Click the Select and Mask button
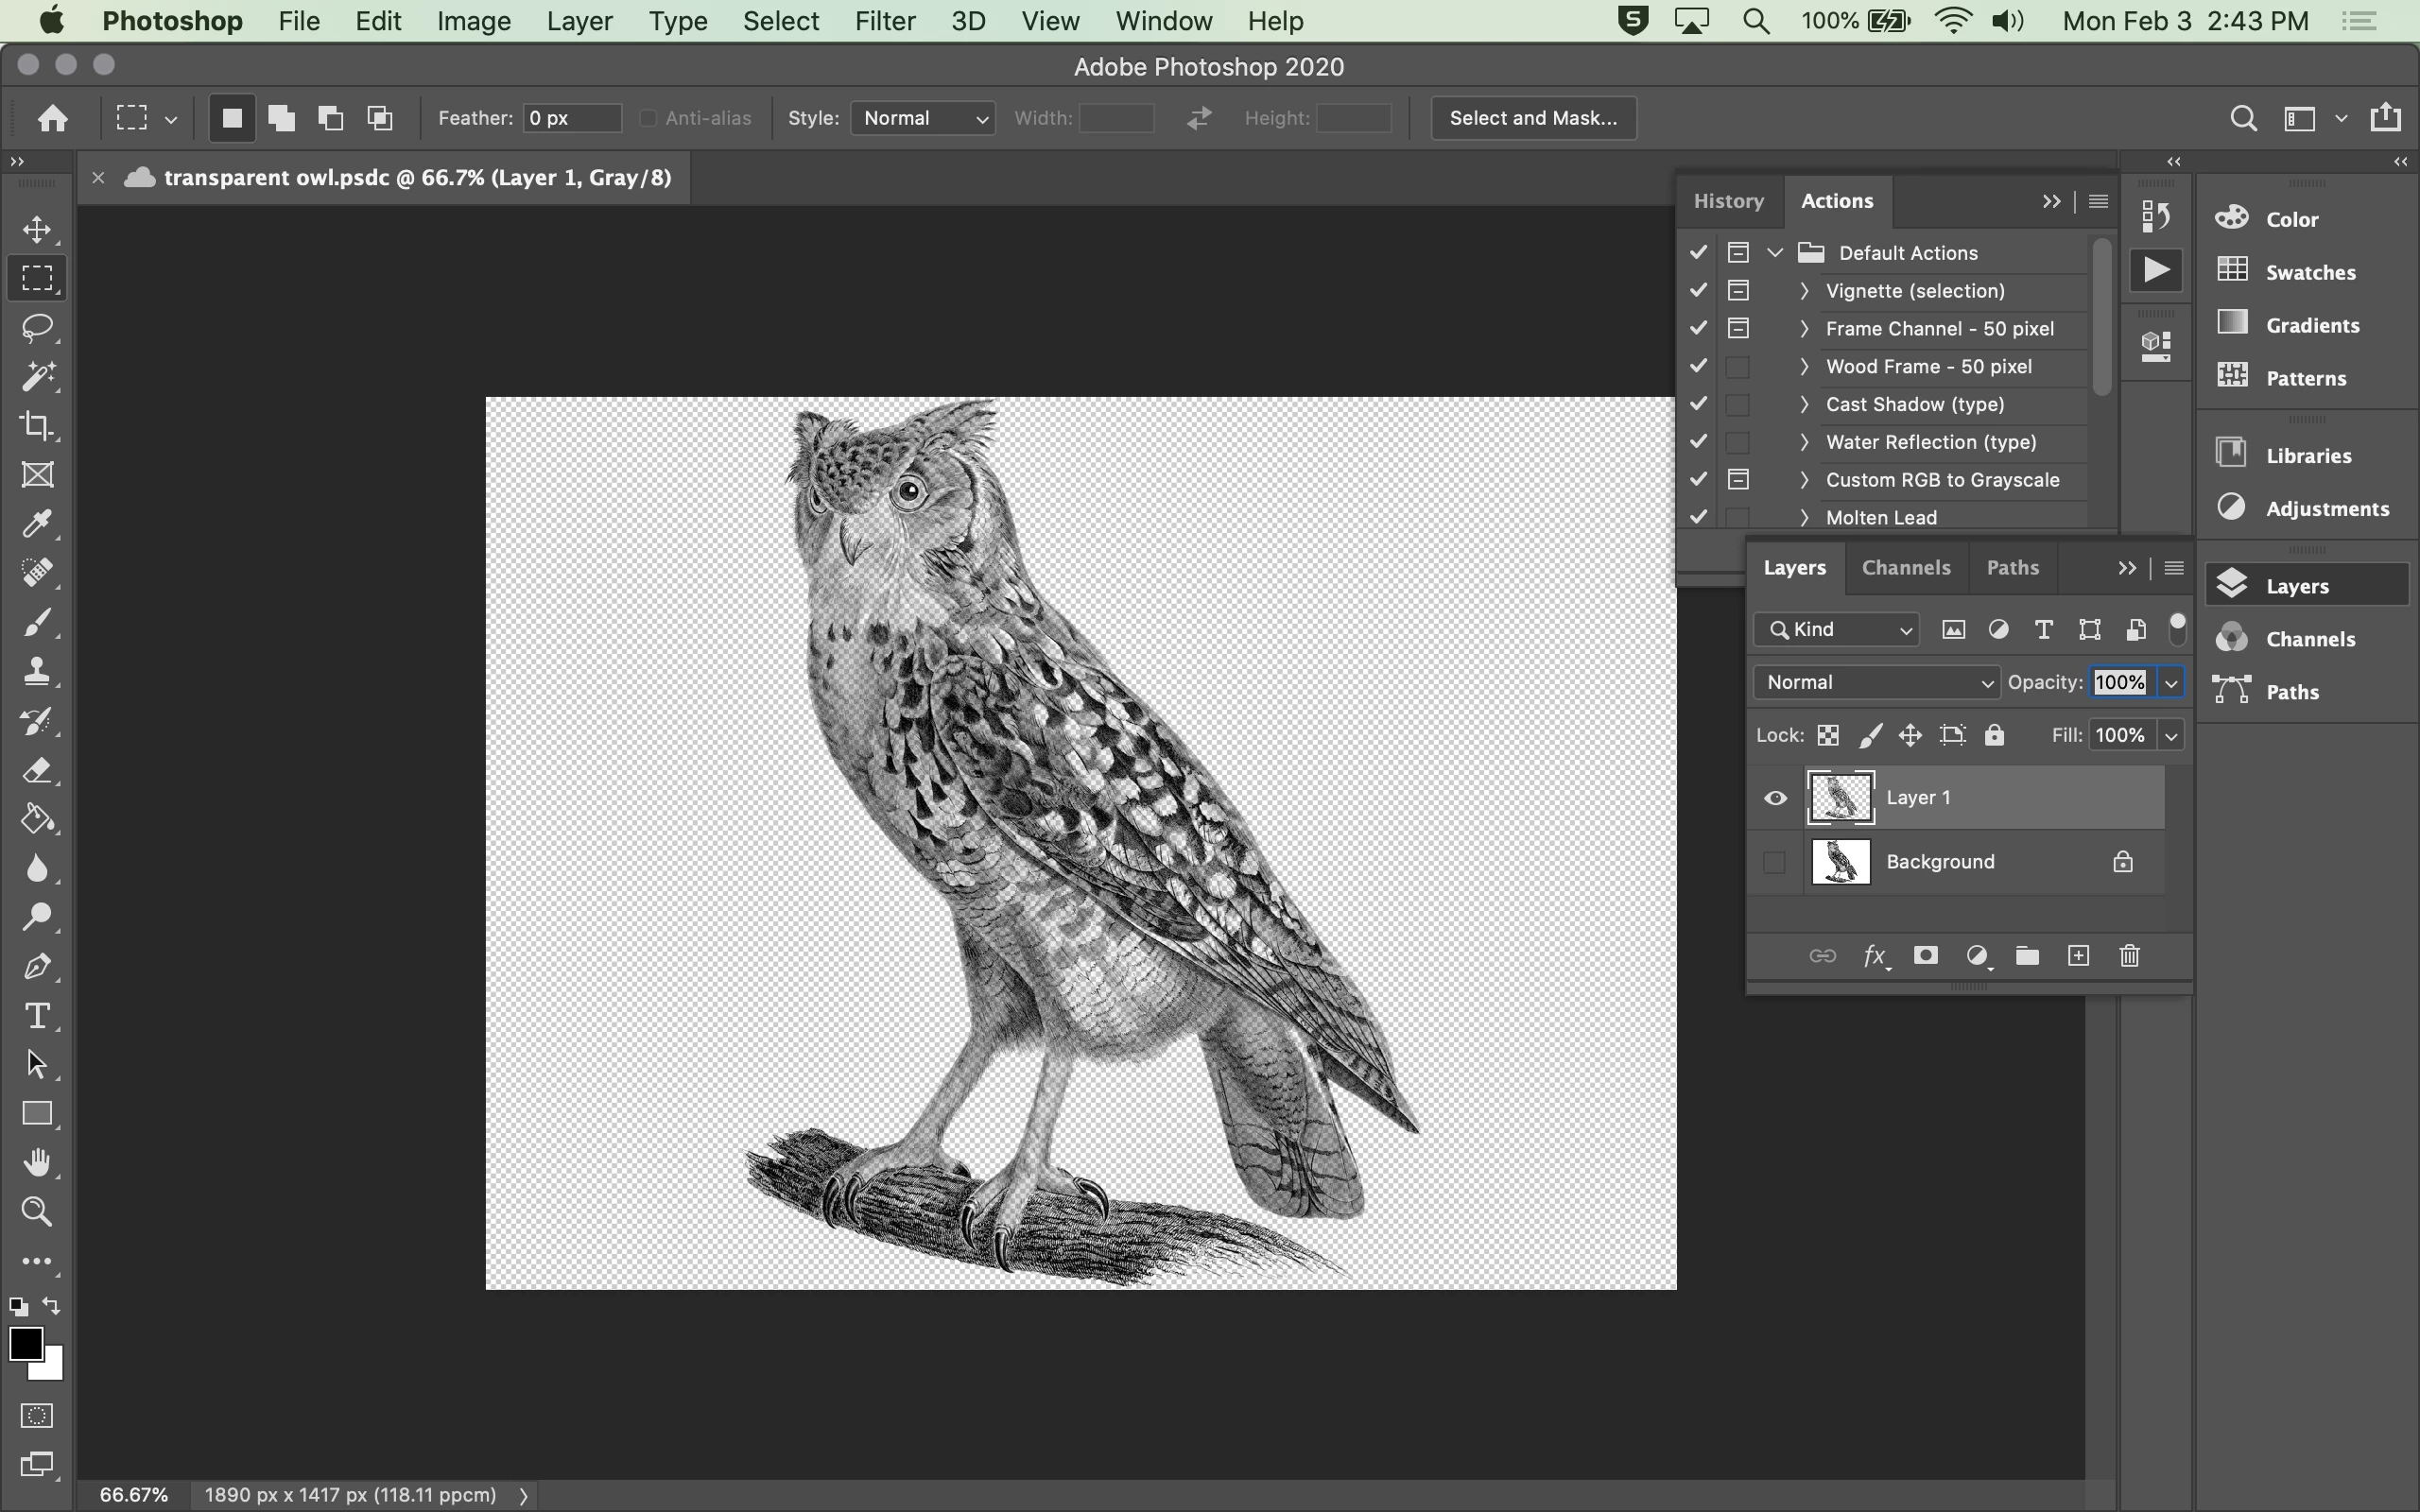This screenshot has width=2420, height=1512. coord(1533,118)
